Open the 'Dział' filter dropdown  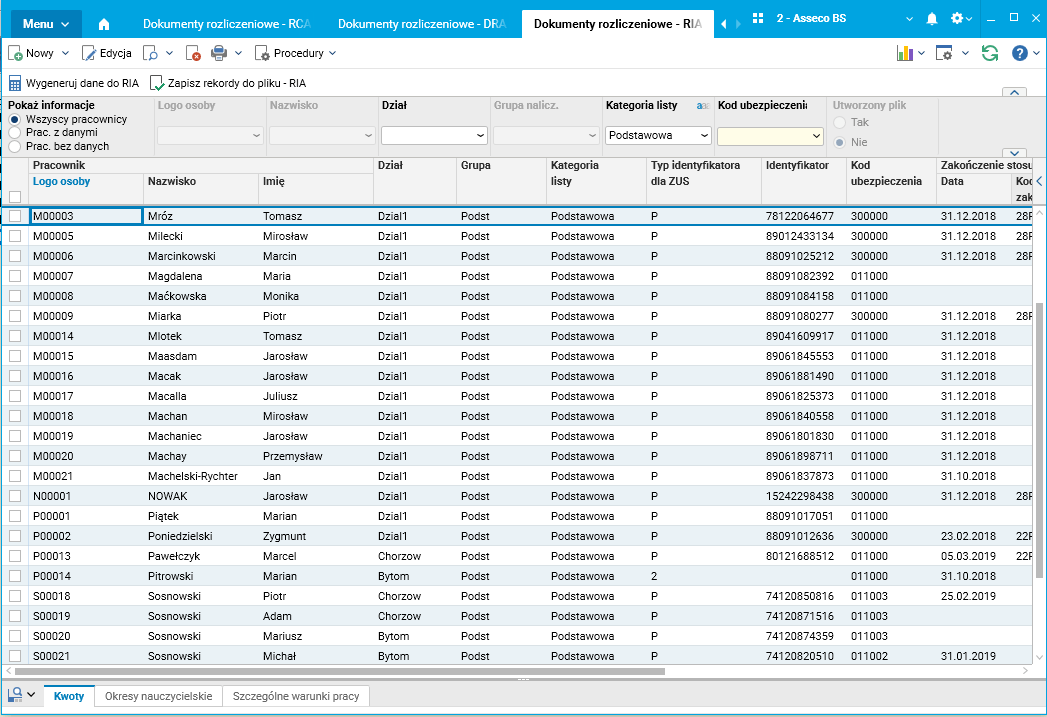coord(434,135)
